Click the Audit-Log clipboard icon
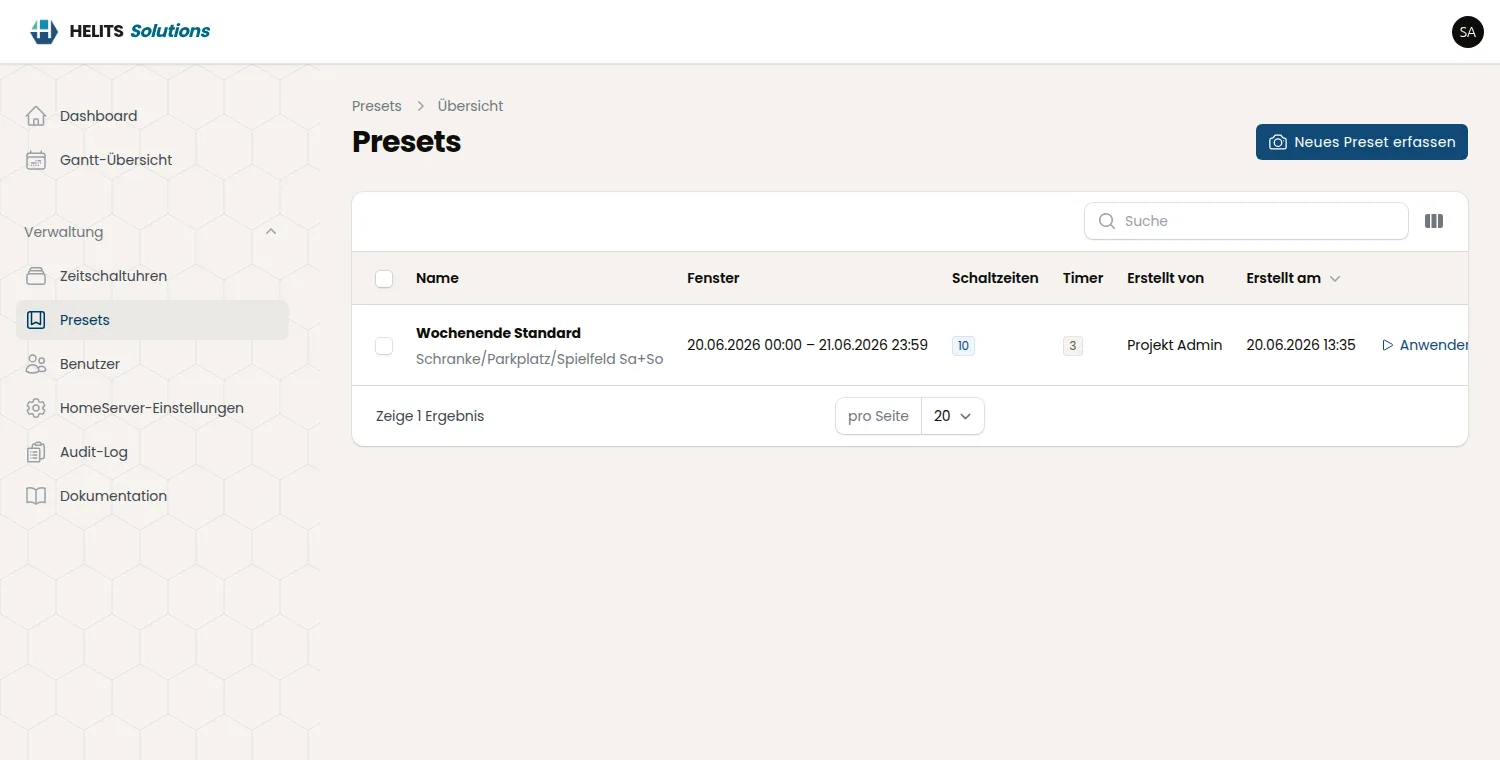Image resolution: width=1500 pixels, height=760 pixels. (36, 452)
